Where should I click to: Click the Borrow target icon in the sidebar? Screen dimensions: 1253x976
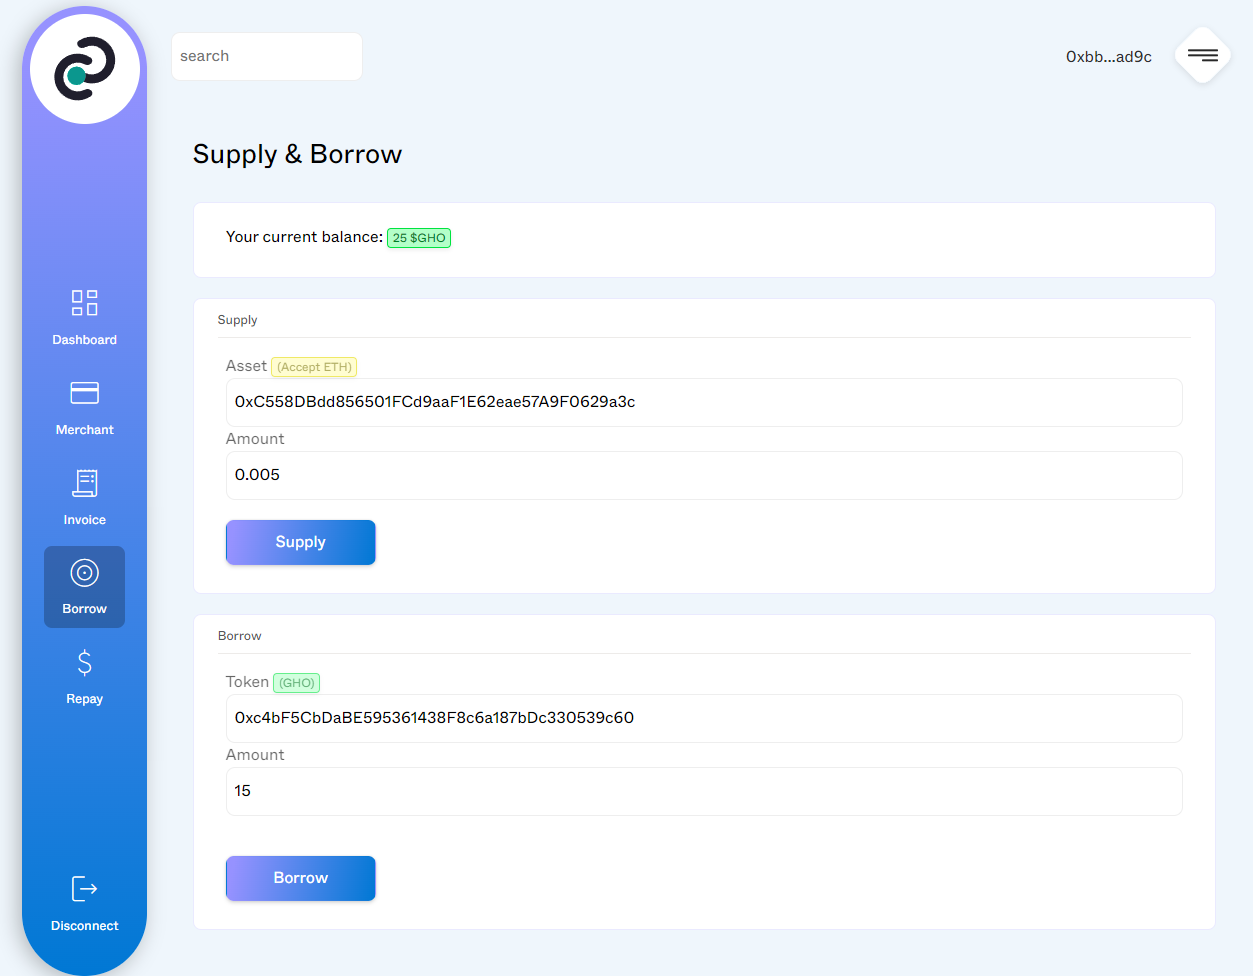pos(84,572)
